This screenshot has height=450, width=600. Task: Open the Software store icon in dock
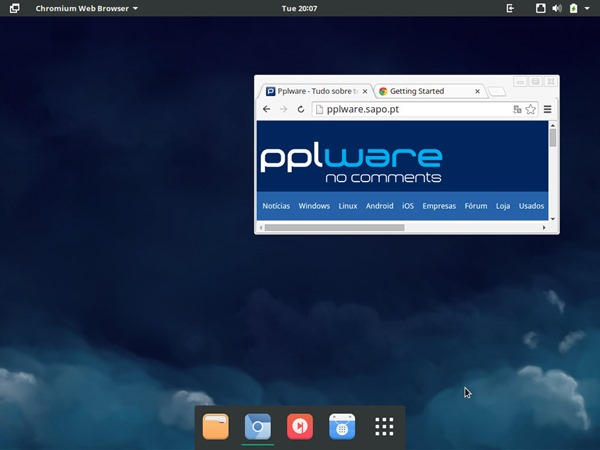(342, 426)
